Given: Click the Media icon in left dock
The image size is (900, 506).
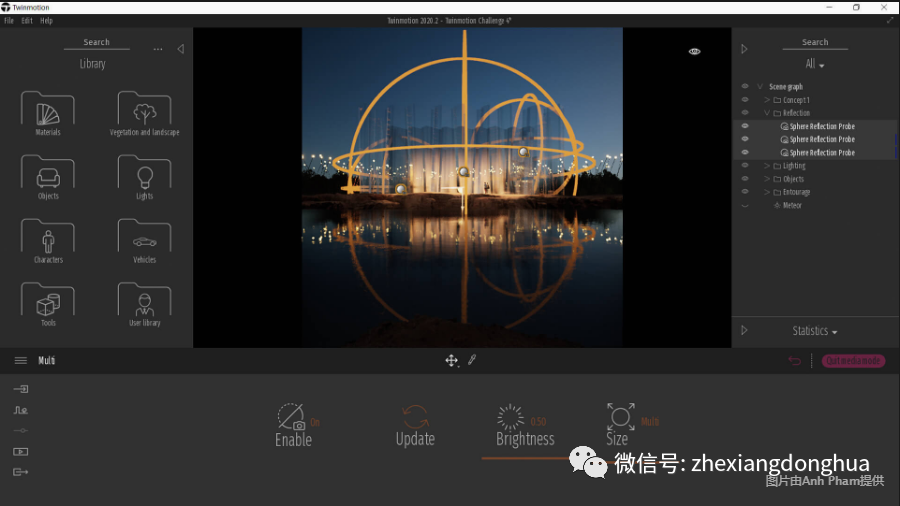Looking at the screenshot, I should 21,451.
